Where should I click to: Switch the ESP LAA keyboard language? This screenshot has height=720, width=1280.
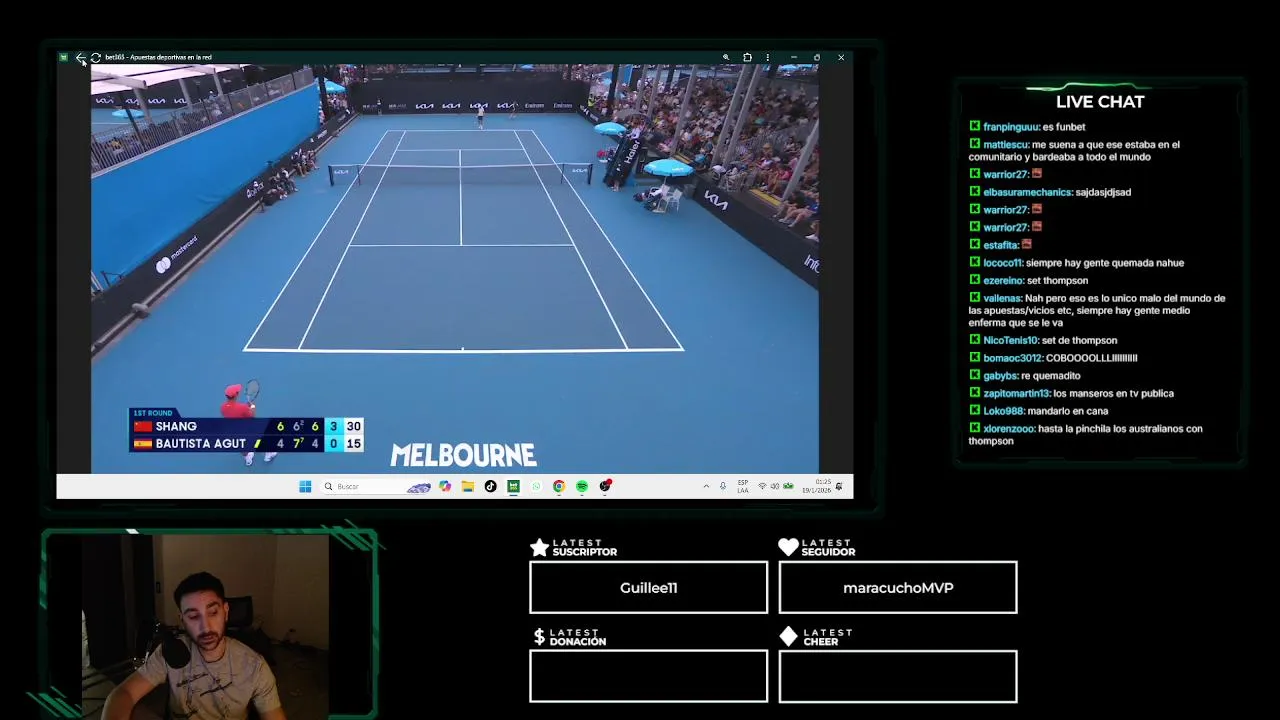click(x=743, y=487)
